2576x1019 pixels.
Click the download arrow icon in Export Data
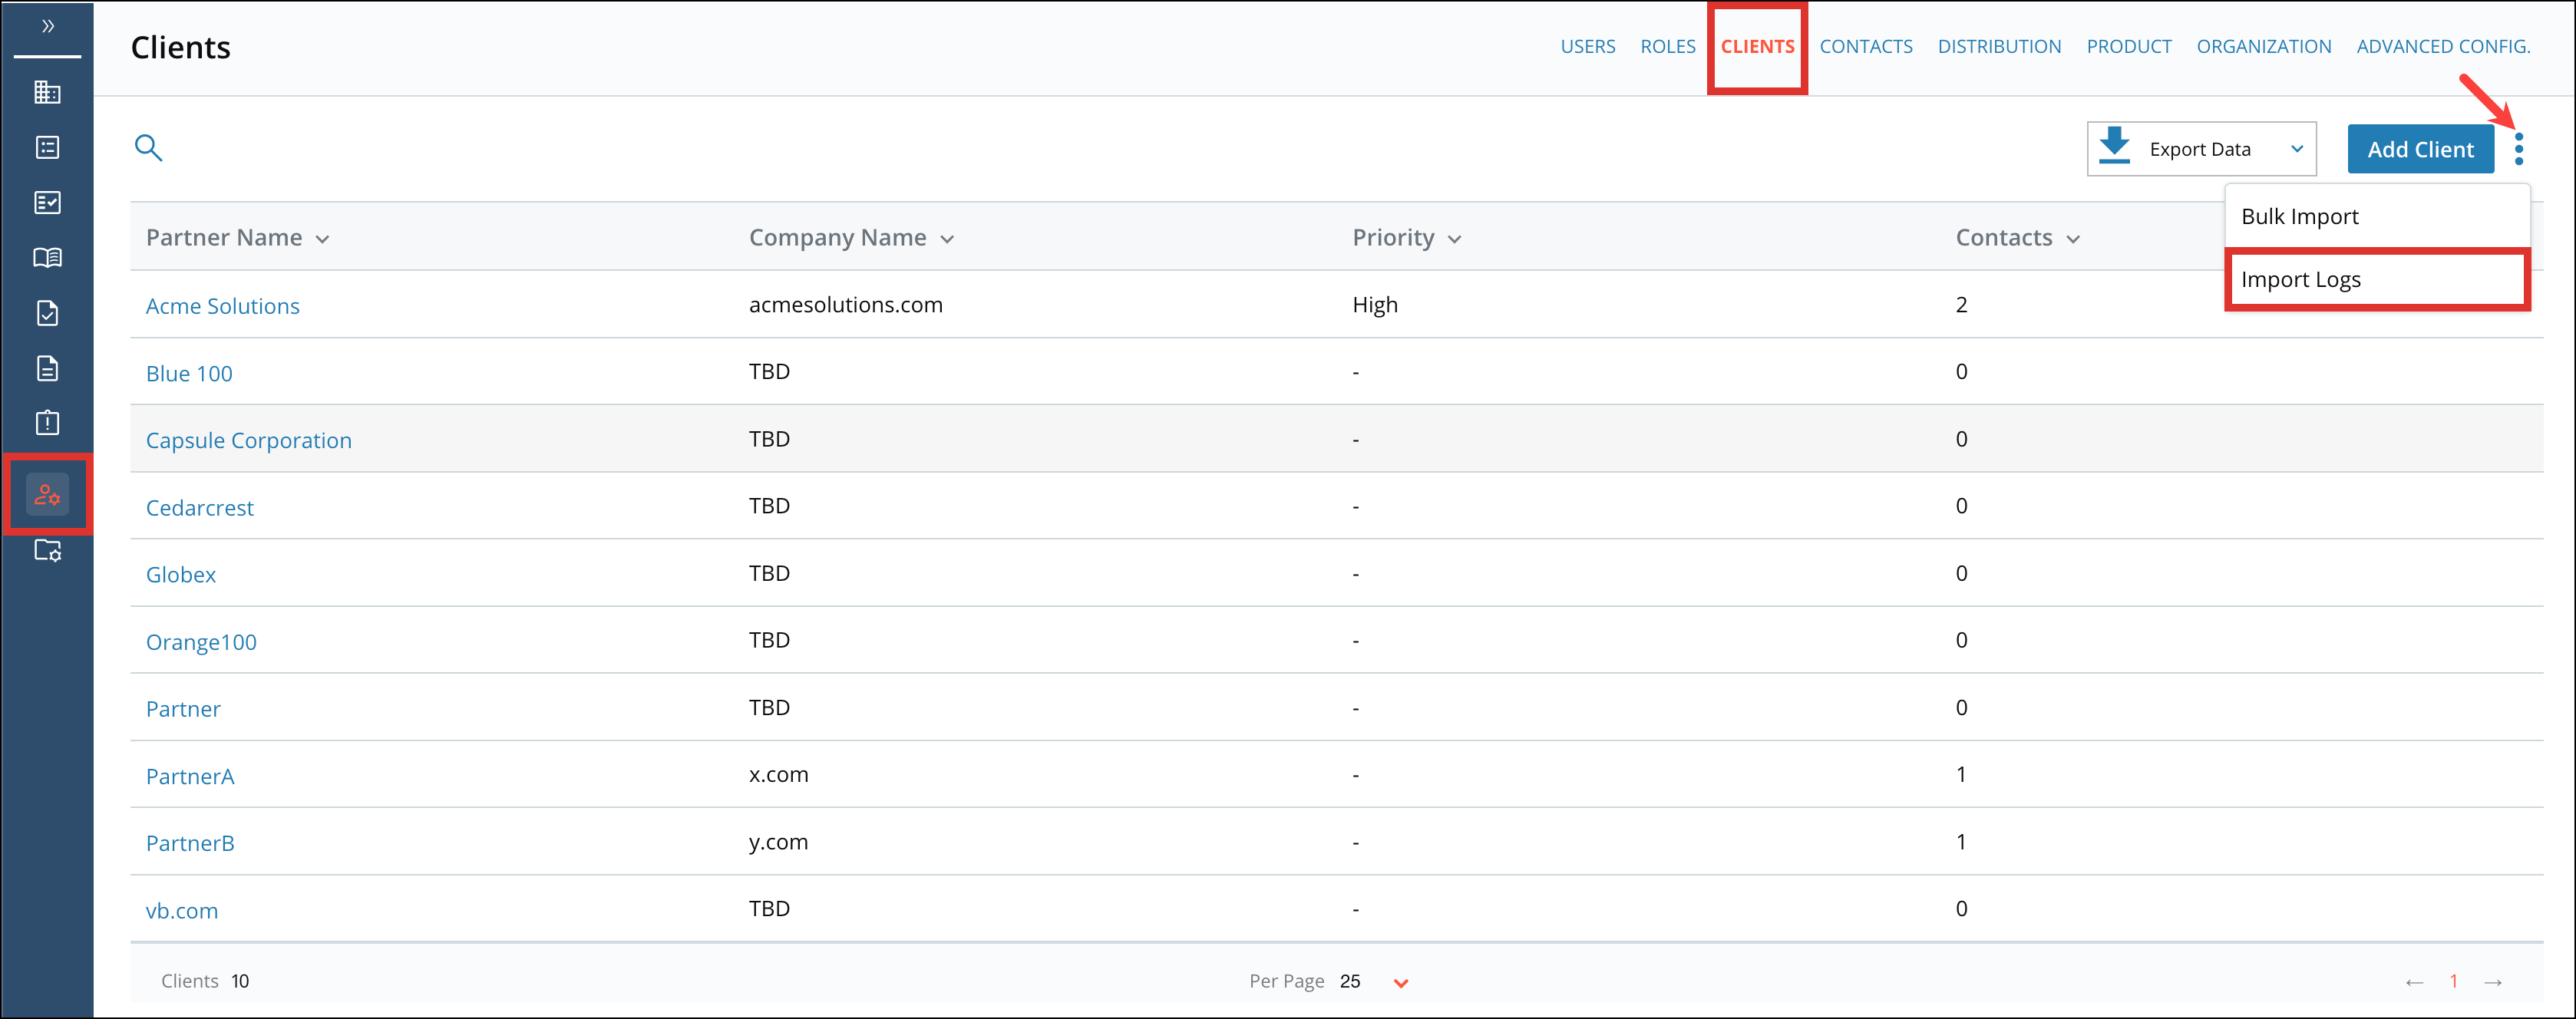coord(2114,146)
